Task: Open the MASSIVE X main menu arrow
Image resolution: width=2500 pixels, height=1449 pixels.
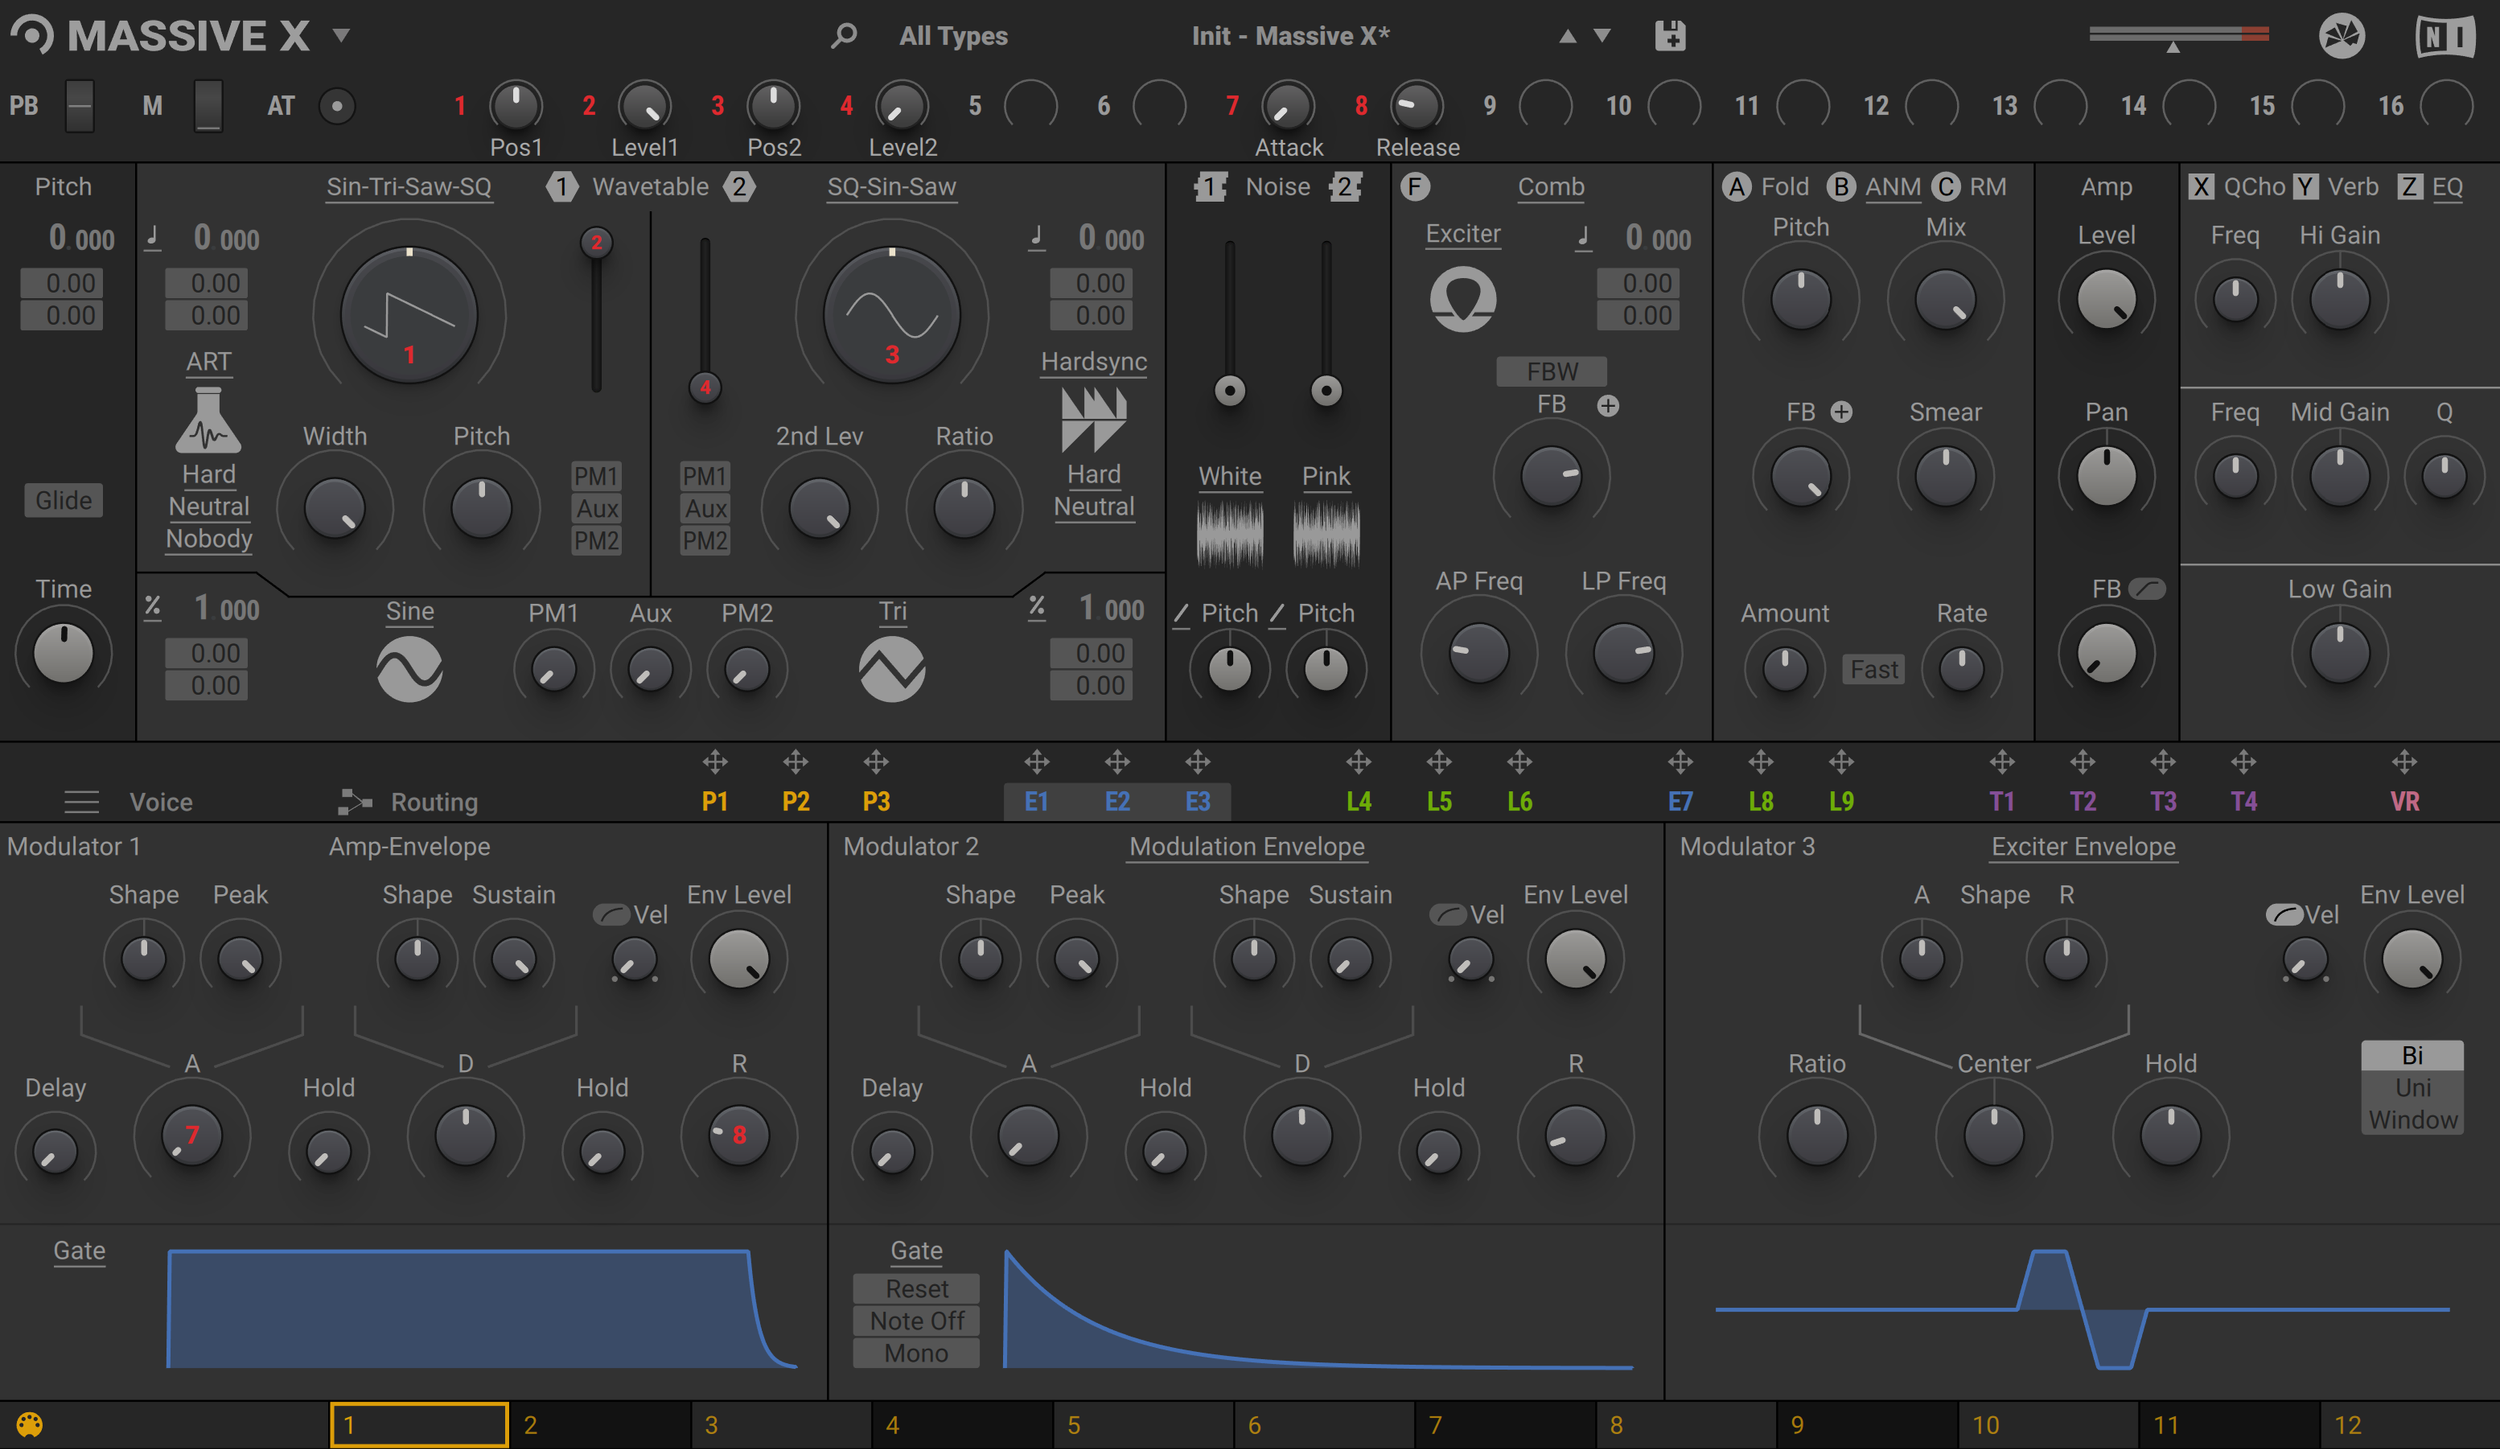Action: tap(341, 36)
